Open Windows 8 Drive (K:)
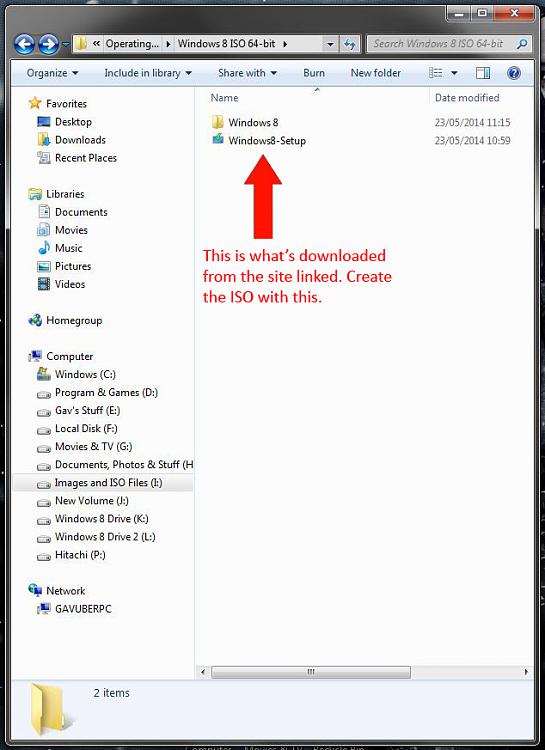545x750 pixels. [93, 519]
